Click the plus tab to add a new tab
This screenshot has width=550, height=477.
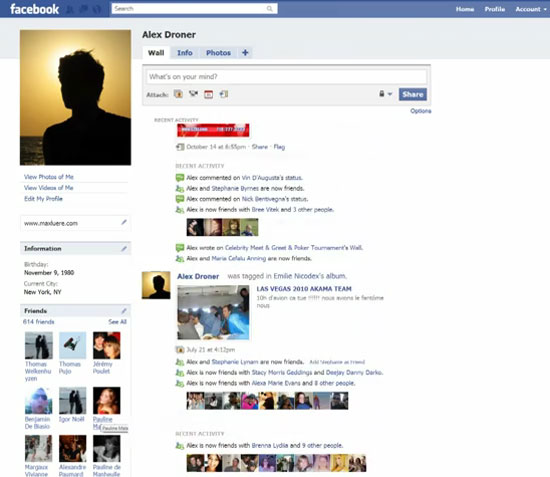(x=245, y=53)
